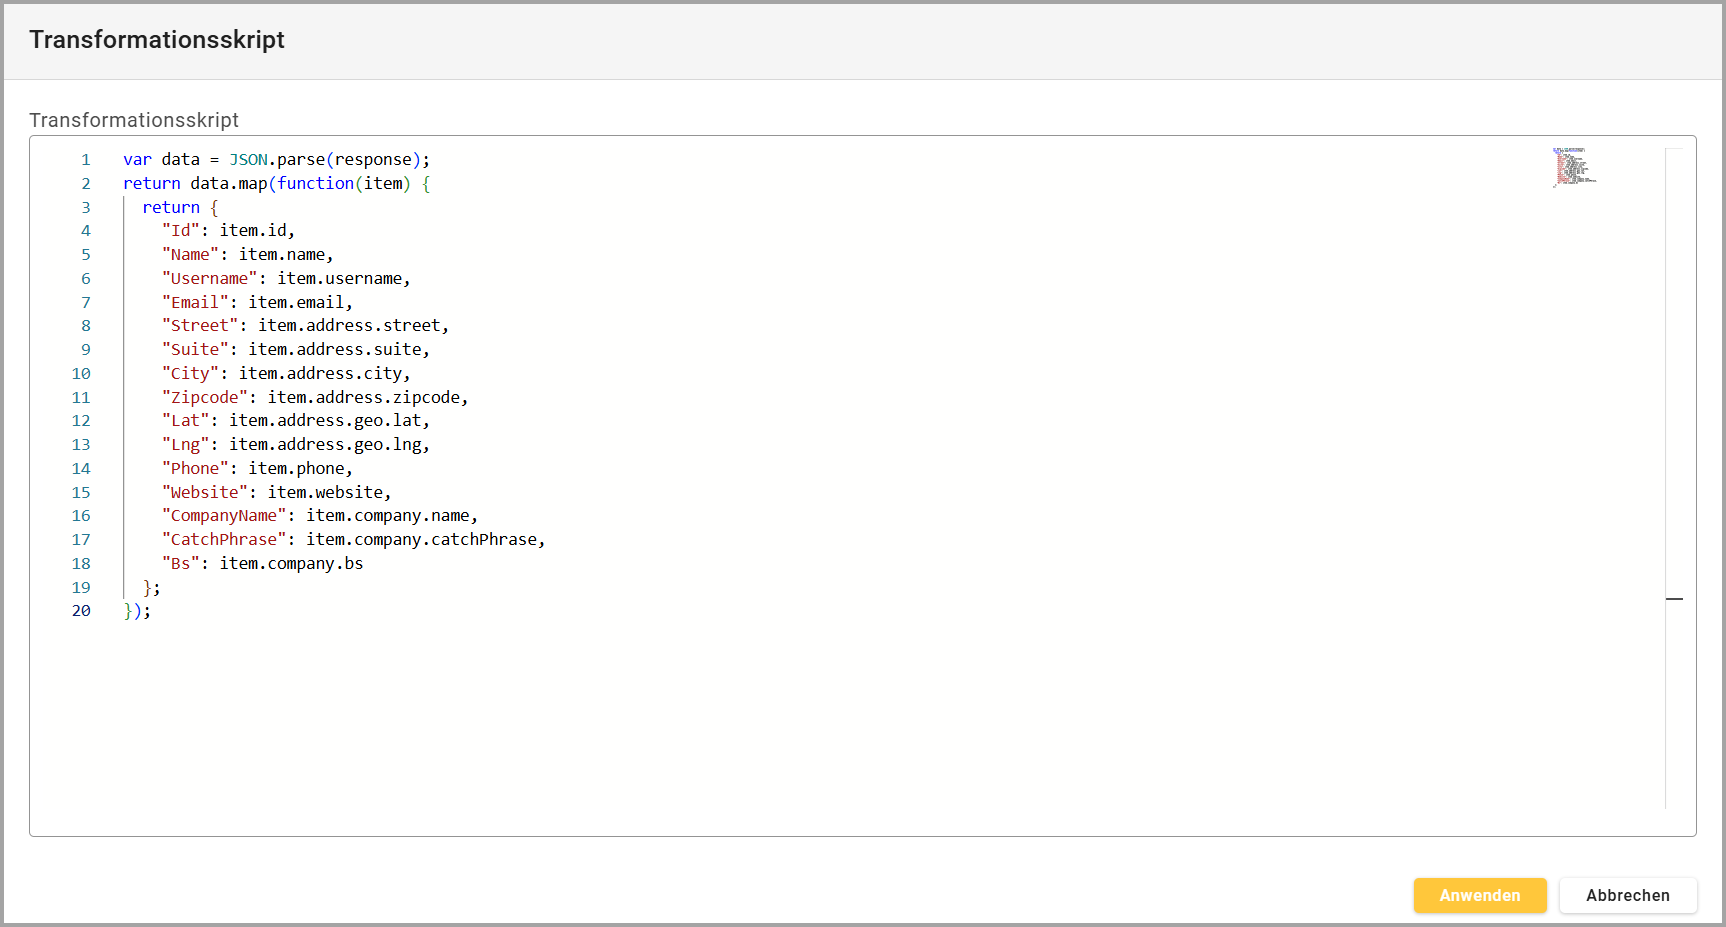Screen dimensions: 1726x927
Task: Click line number 10 in the gutter
Action: [x=81, y=374]
